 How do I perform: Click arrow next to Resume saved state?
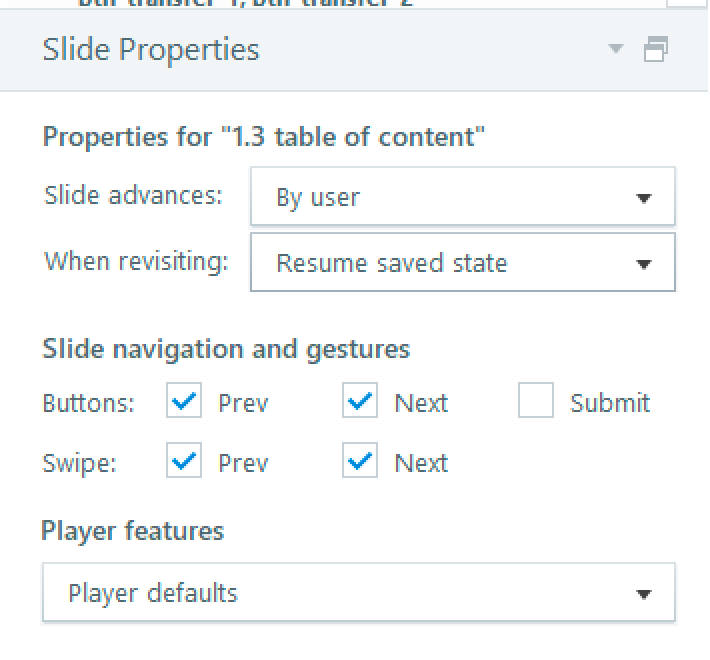point(644,264)
